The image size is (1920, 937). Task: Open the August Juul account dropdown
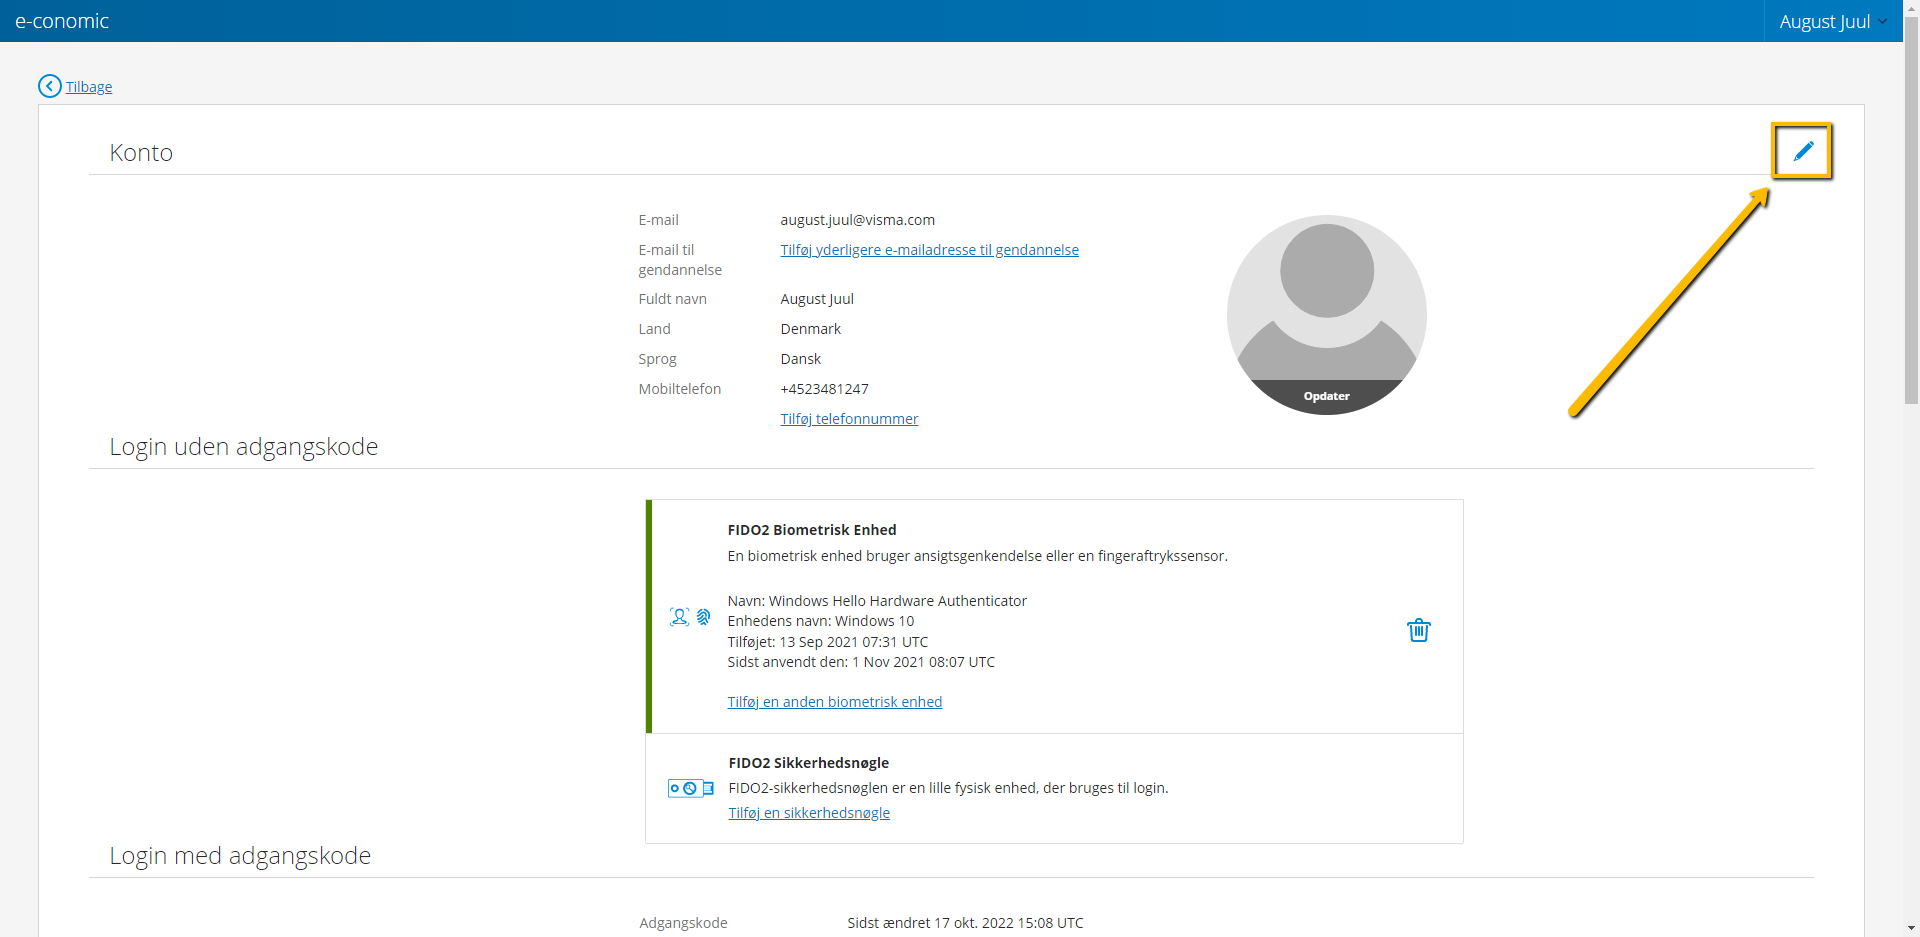coord(1826,20)
